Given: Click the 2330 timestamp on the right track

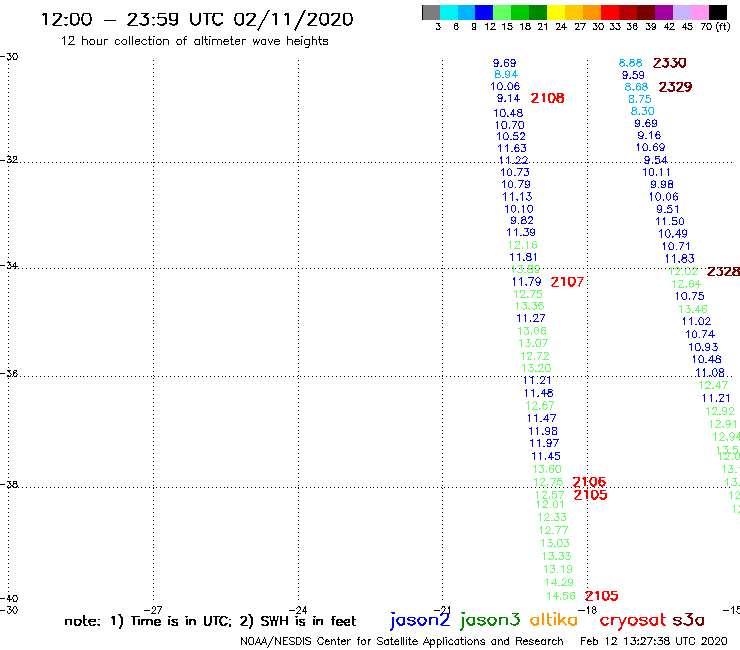Looking at the screenshot, I should [669, 63].
